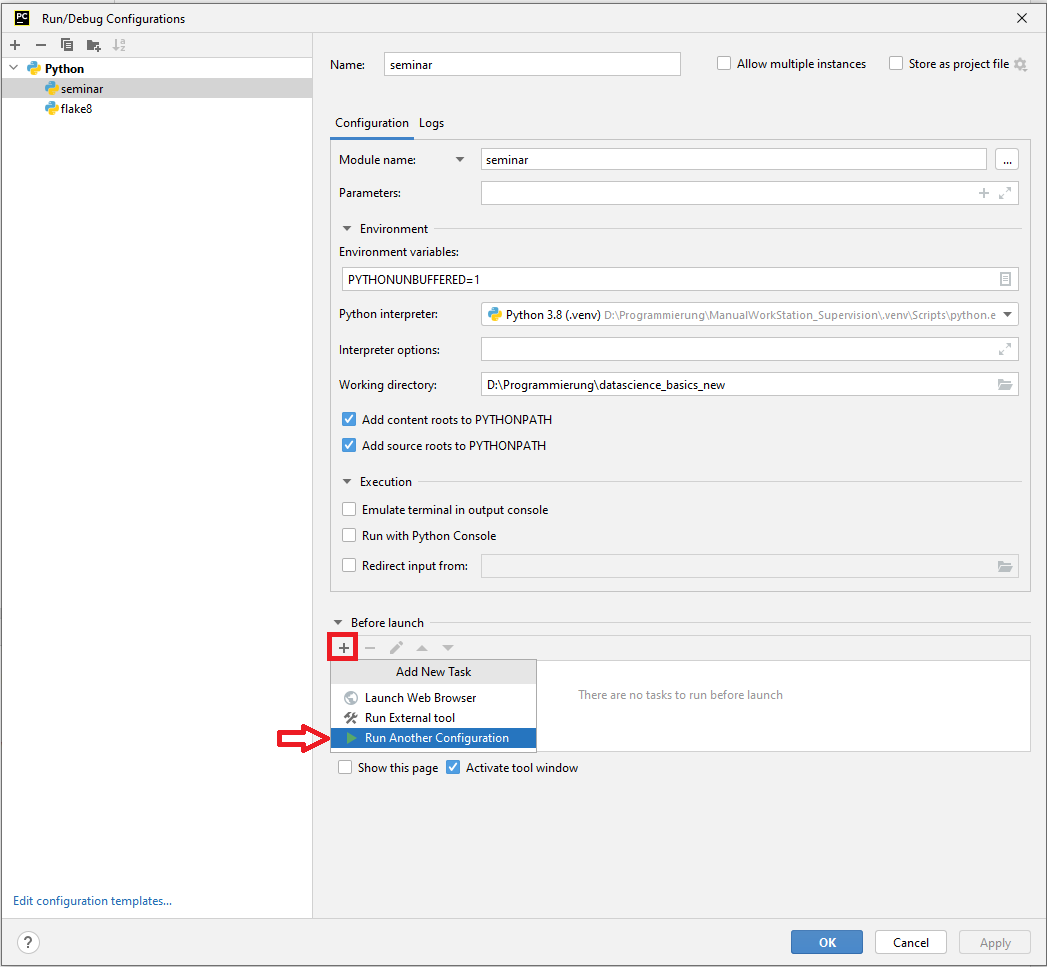Screen dimensions: 1047x967
Task: Uncheck Add content roots to PYTHONPATH
Action: pos(349,420)
